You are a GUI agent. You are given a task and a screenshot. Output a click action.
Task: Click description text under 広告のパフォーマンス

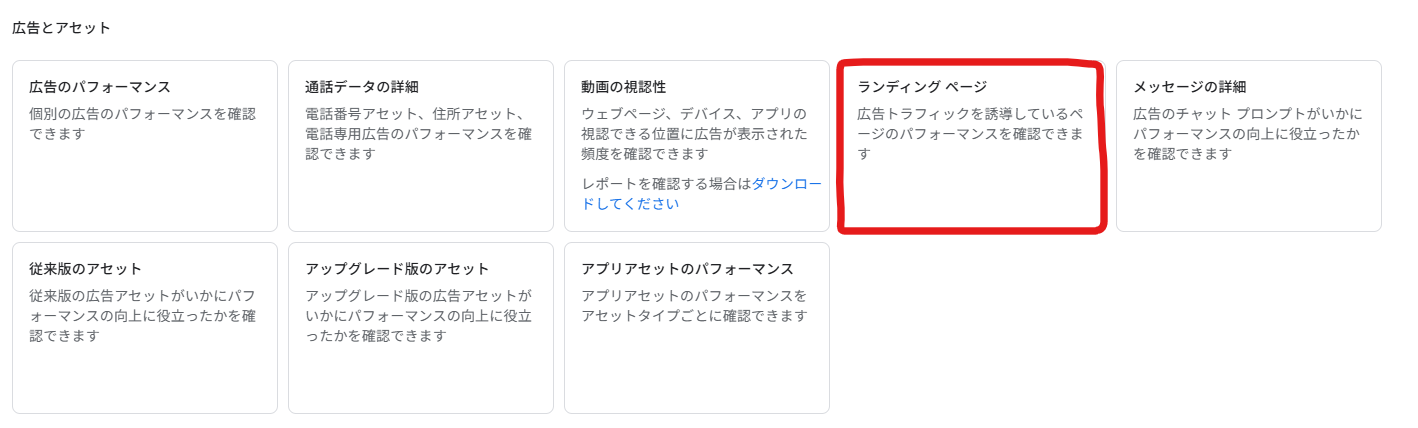143,123
